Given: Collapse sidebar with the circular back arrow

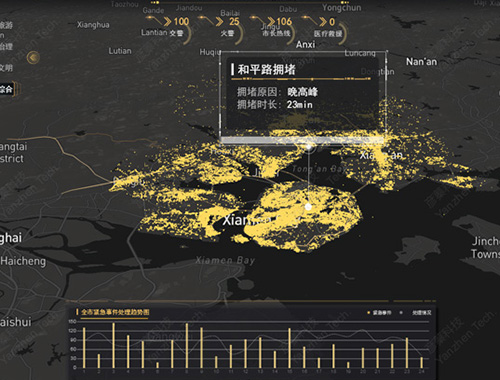Looking at the screenshot, I should [x=33, y=58].
